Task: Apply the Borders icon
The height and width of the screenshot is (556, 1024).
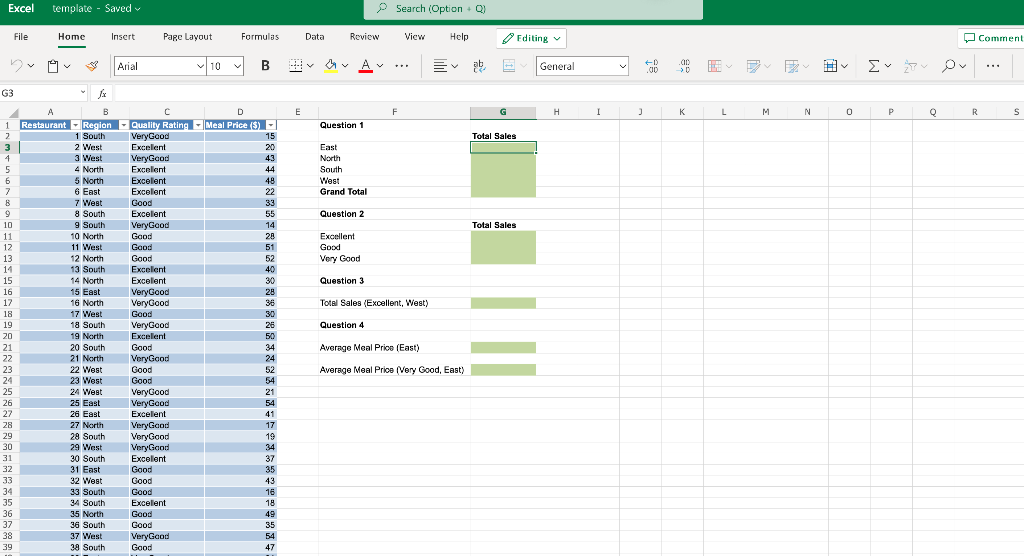Action: pyautogui.click(x=295, y=66)
